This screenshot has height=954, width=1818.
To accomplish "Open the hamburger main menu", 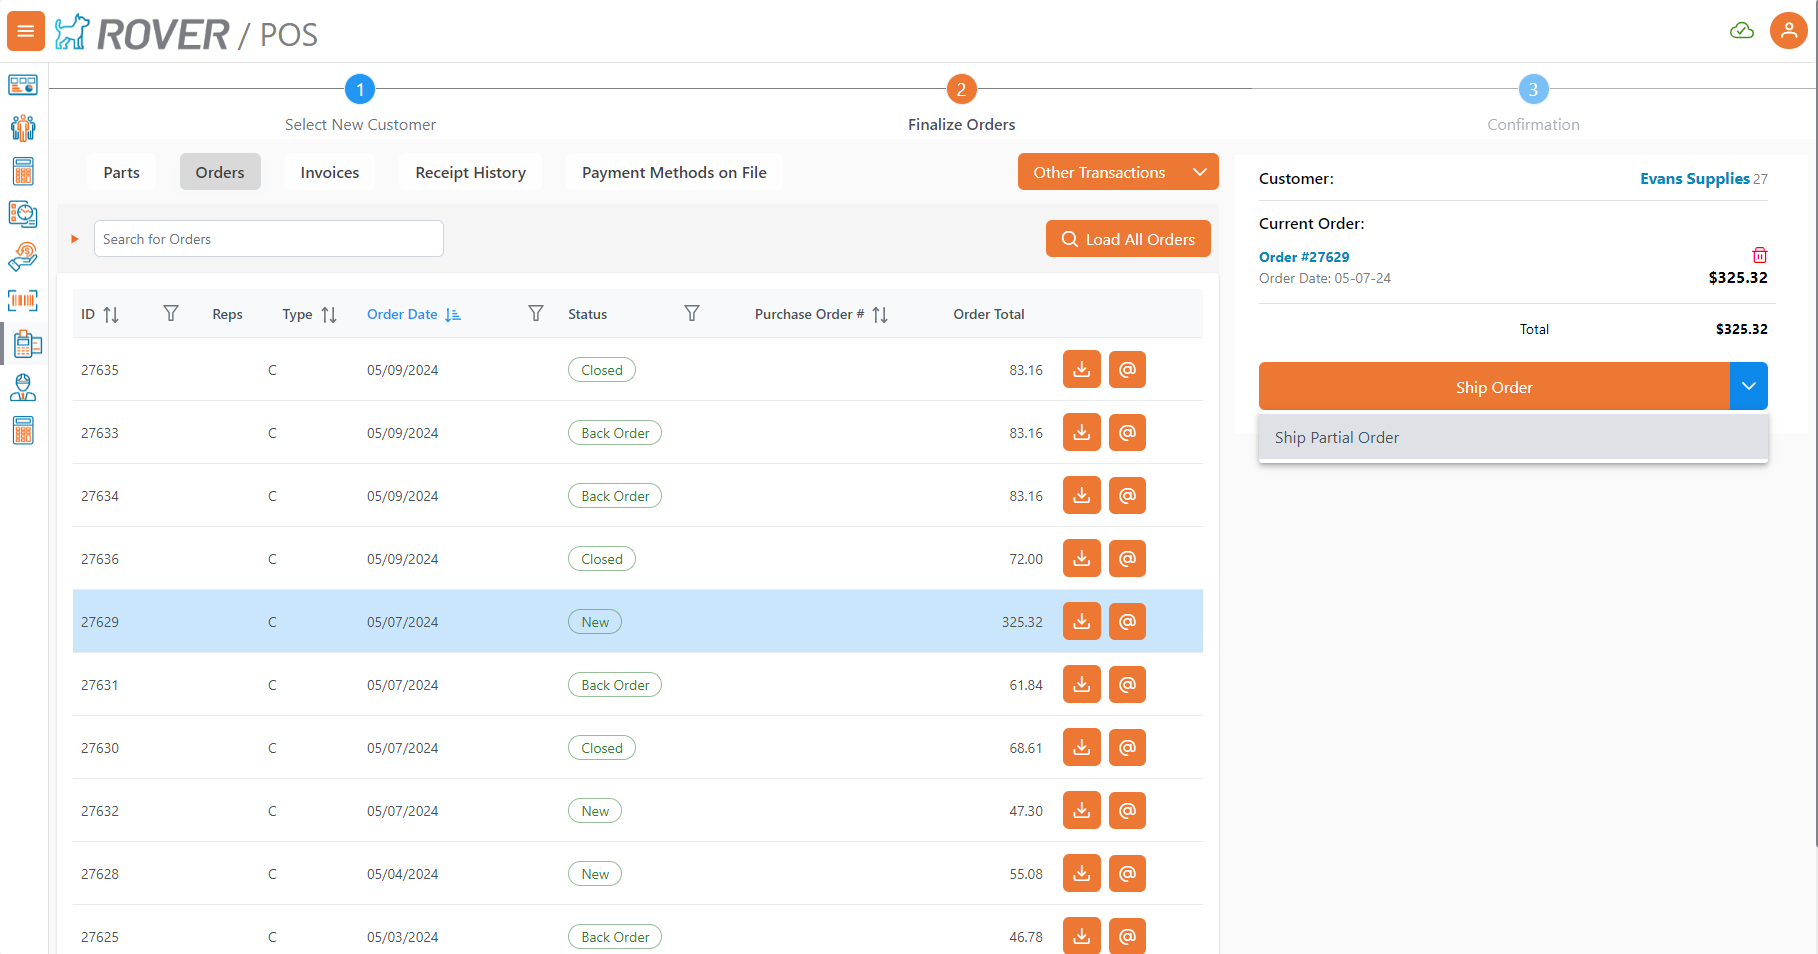I will (25, 31).
